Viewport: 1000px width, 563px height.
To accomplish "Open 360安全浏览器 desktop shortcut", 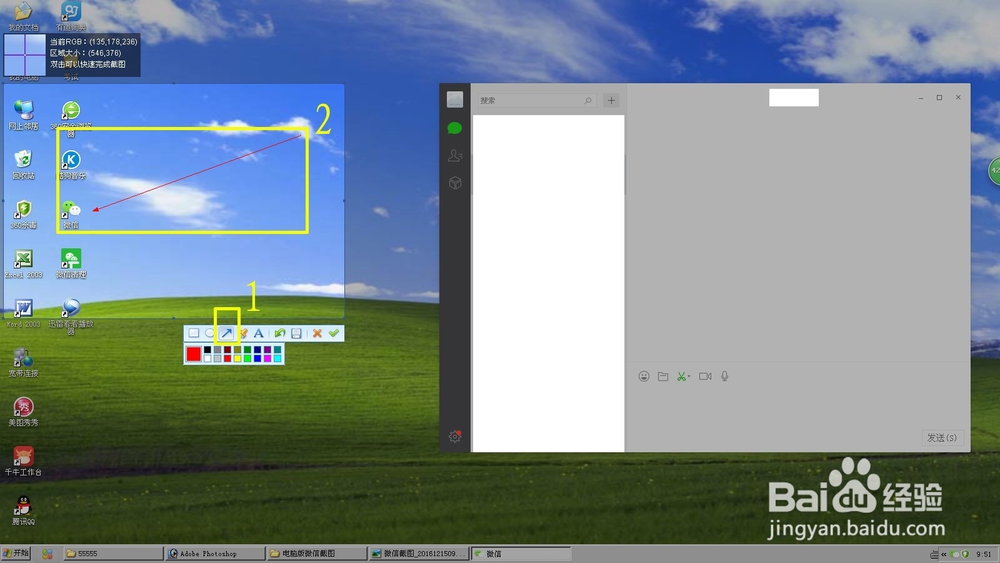I will click(71, 119).
